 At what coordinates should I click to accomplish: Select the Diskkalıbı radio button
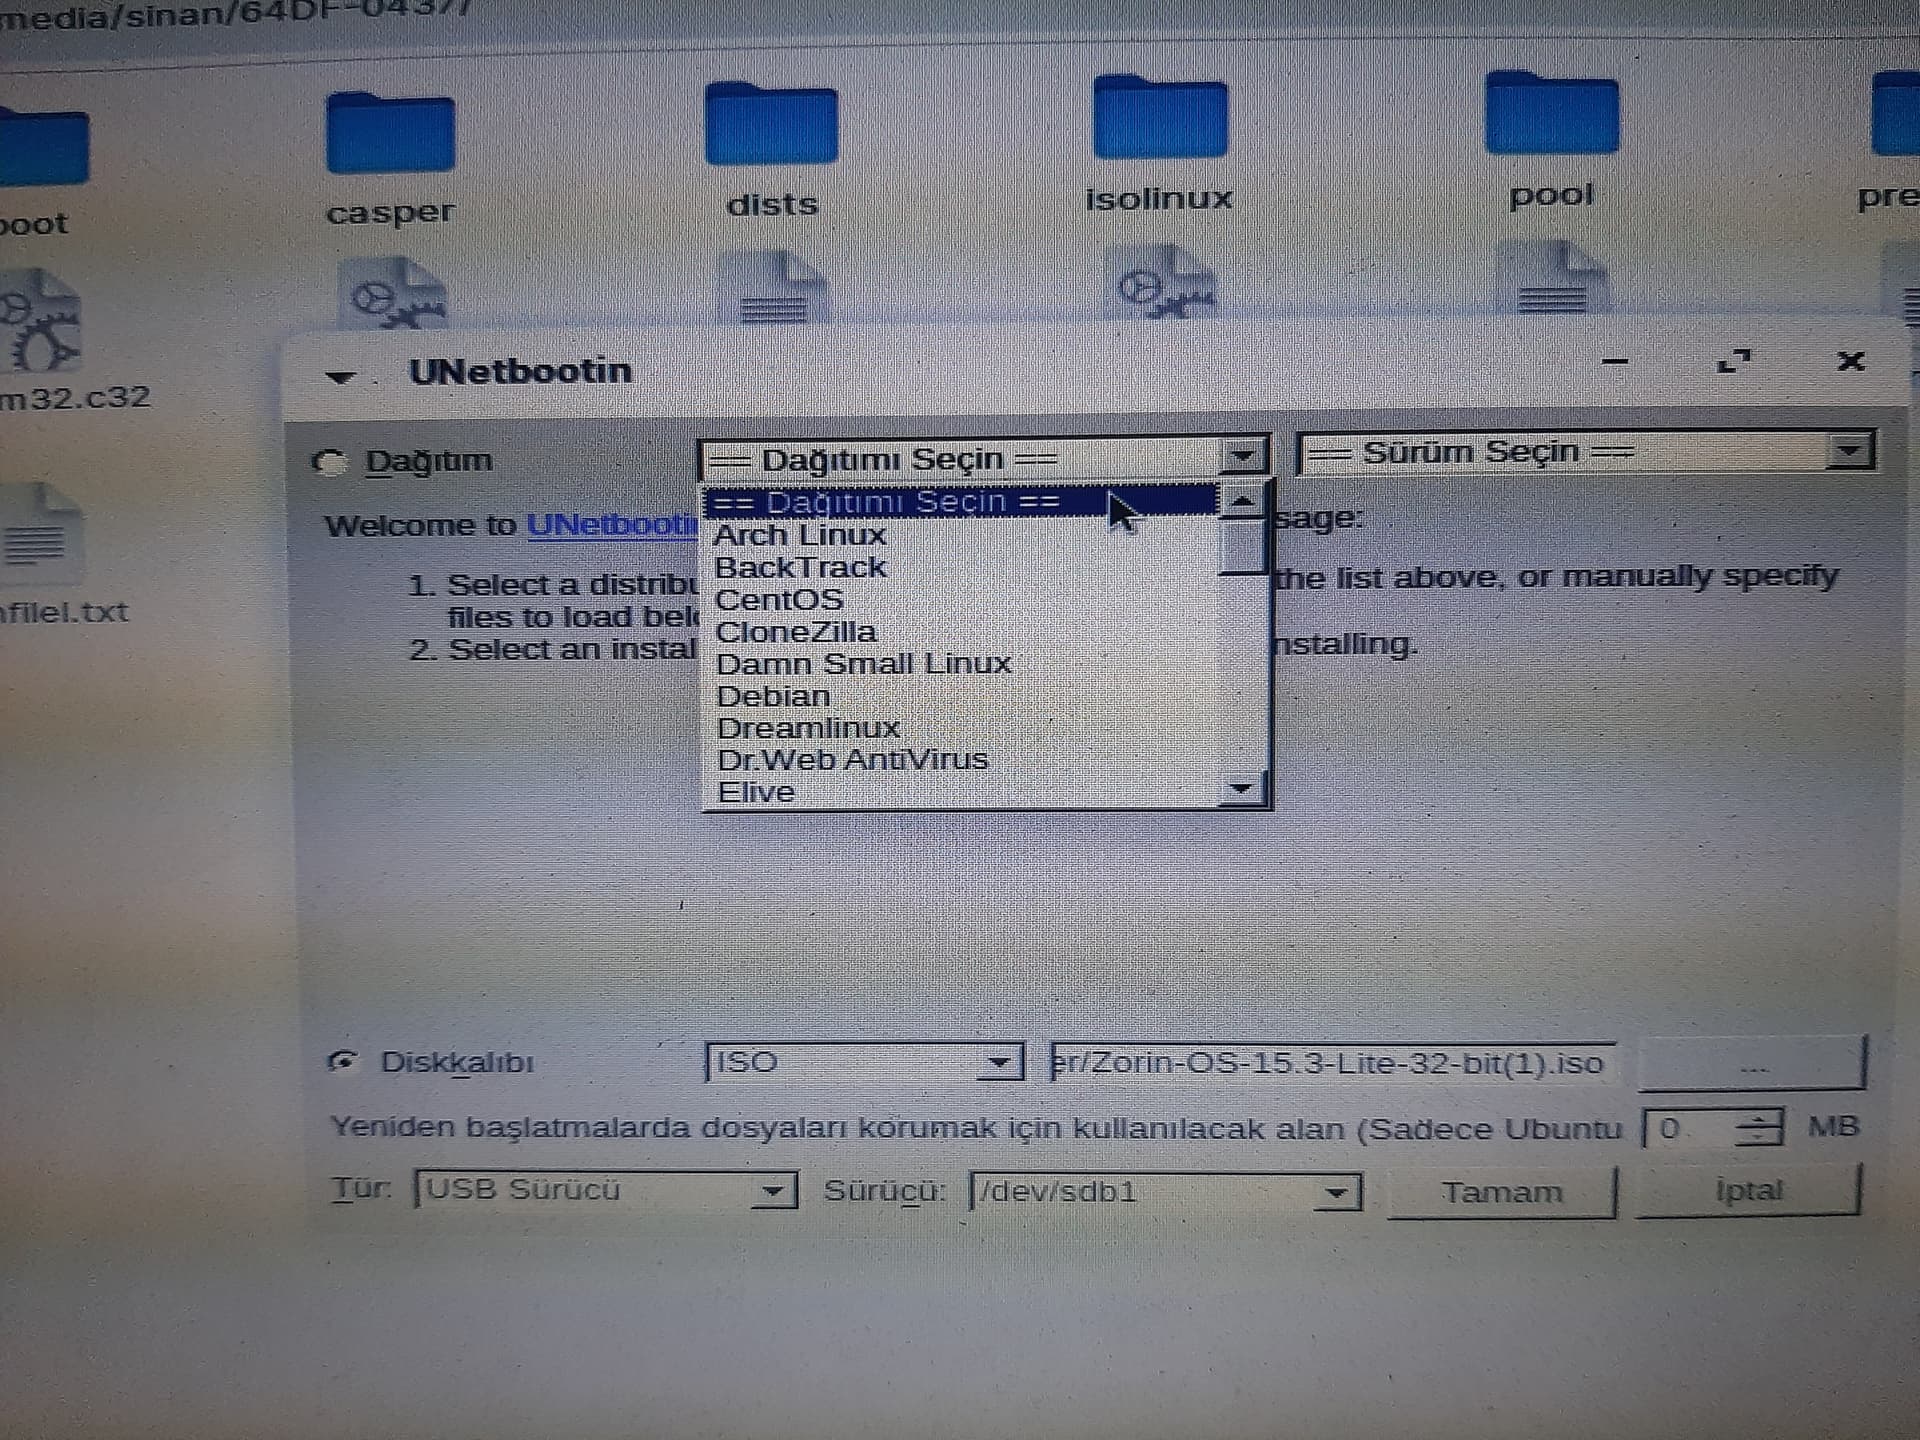pos(343,1061)
